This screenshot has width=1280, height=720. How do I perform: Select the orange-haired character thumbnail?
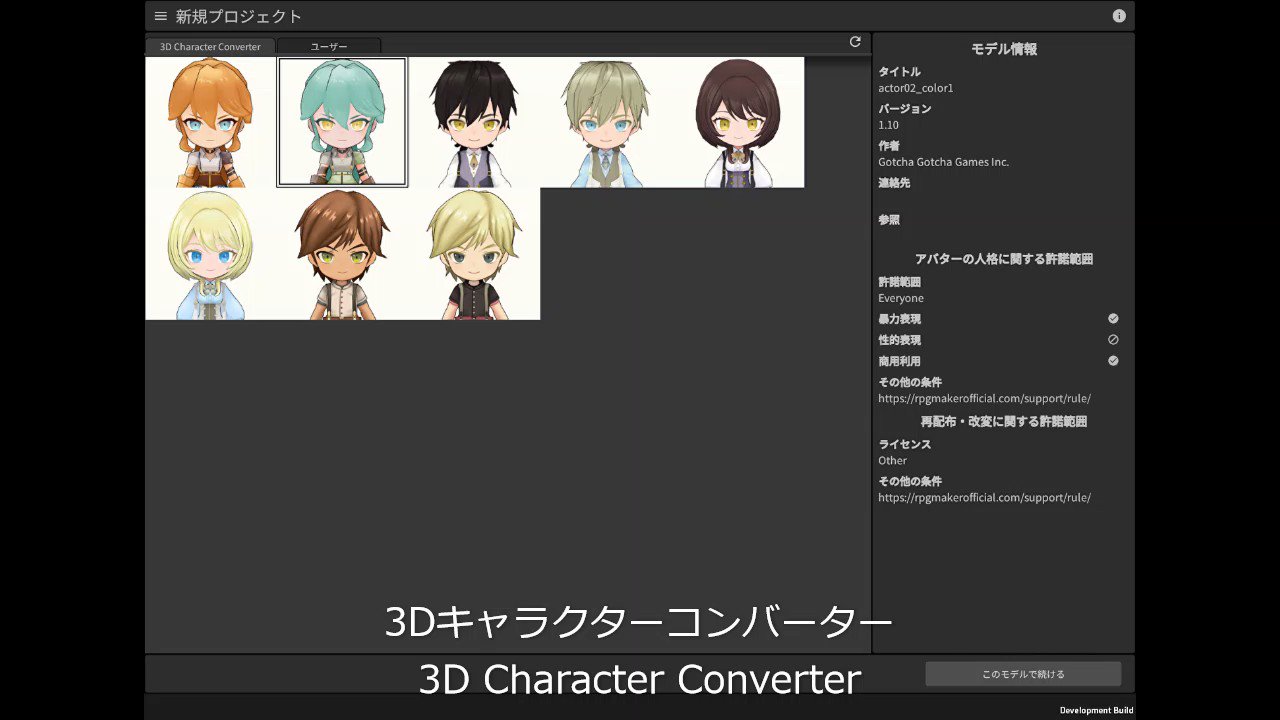click(x=211, y=122)
